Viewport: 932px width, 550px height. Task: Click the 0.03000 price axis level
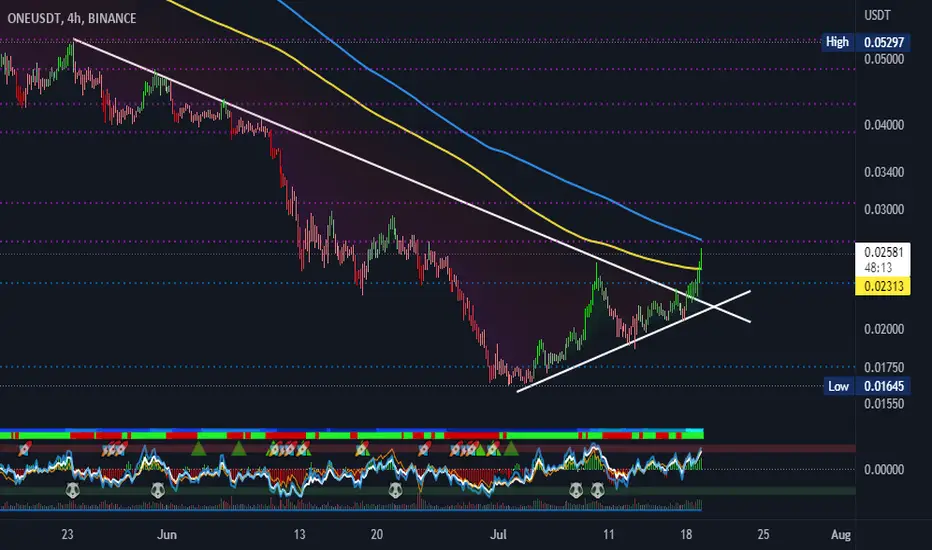(x=884, y=209)
